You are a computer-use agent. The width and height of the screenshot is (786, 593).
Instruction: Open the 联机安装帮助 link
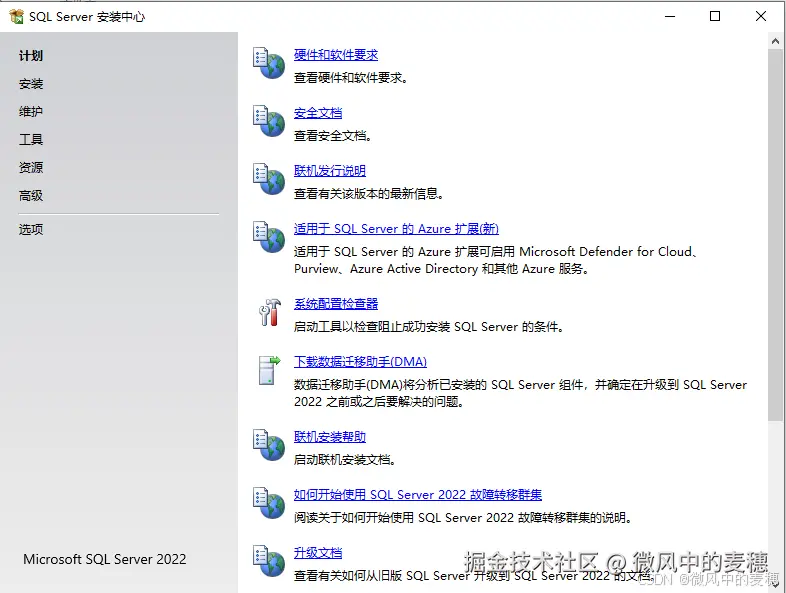[x=330, y=437]
